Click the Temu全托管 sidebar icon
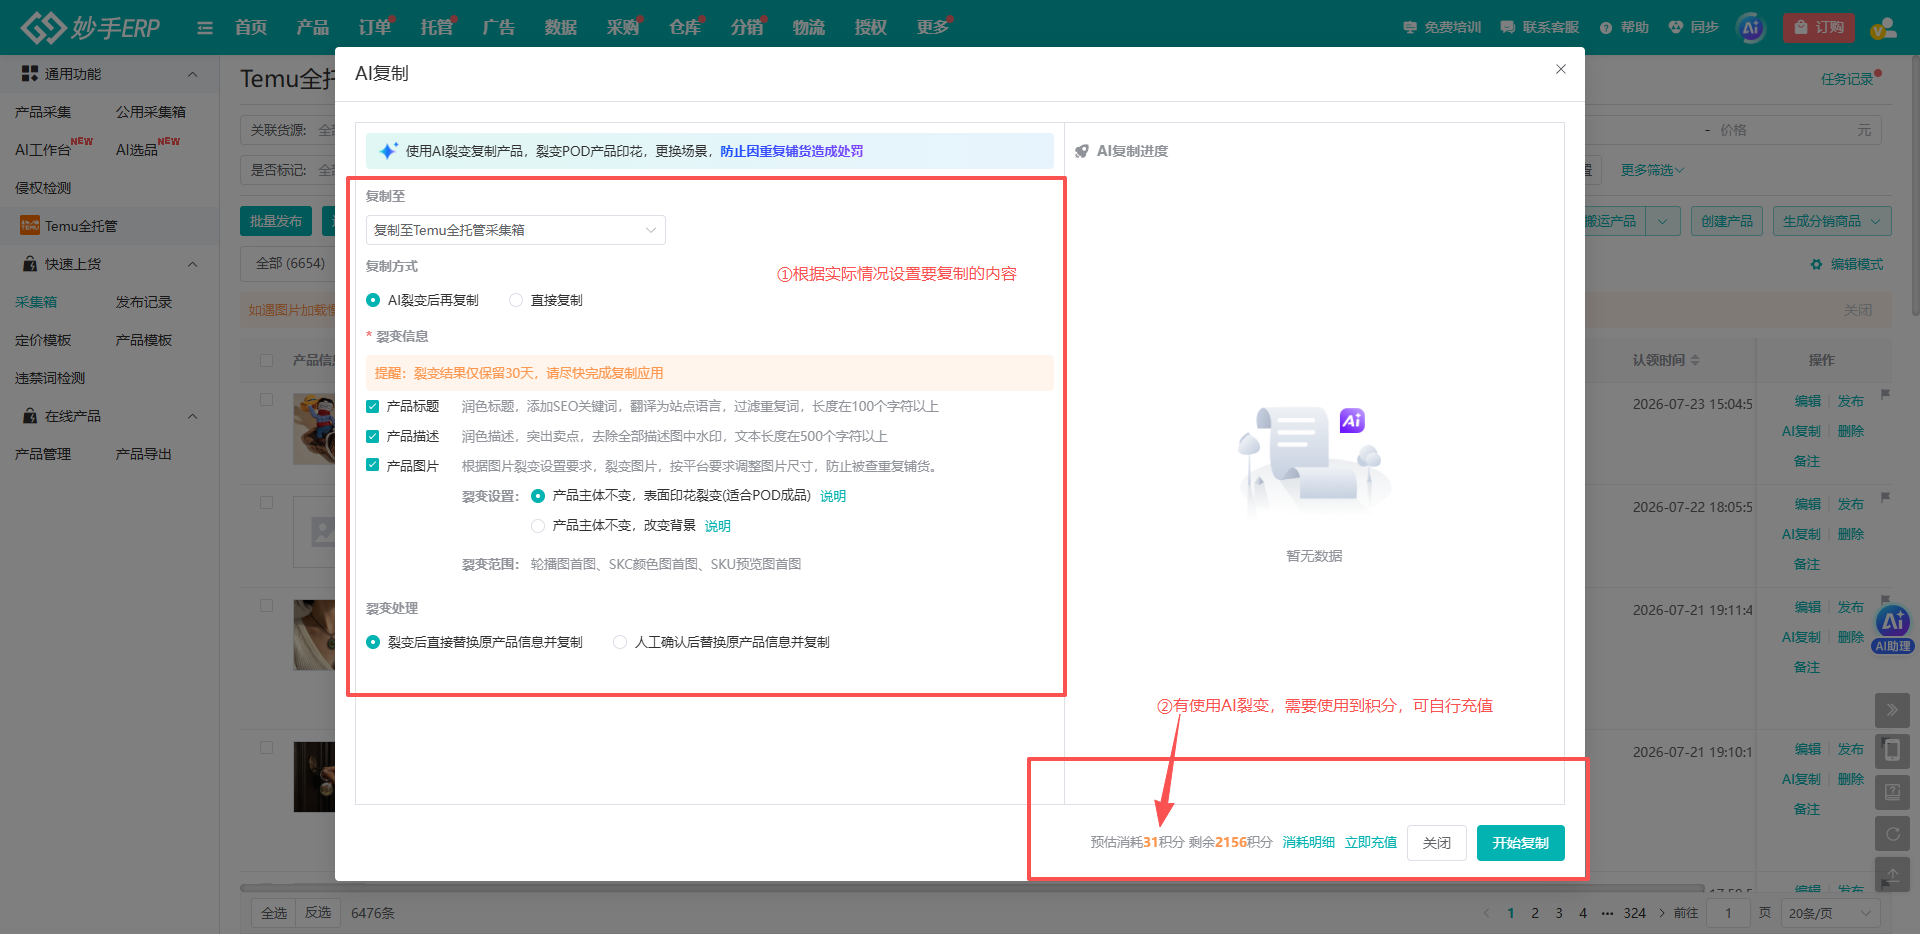This screenshot has height=934, width=1920. click(30, 226)
